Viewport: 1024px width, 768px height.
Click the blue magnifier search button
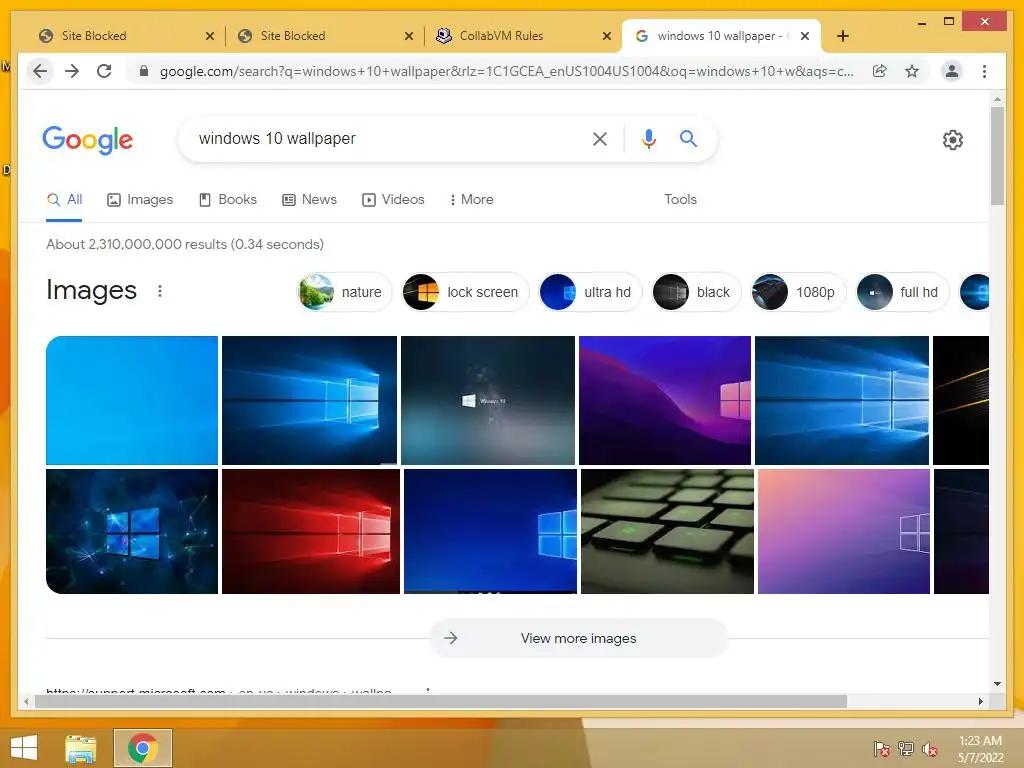pos(688,138)
